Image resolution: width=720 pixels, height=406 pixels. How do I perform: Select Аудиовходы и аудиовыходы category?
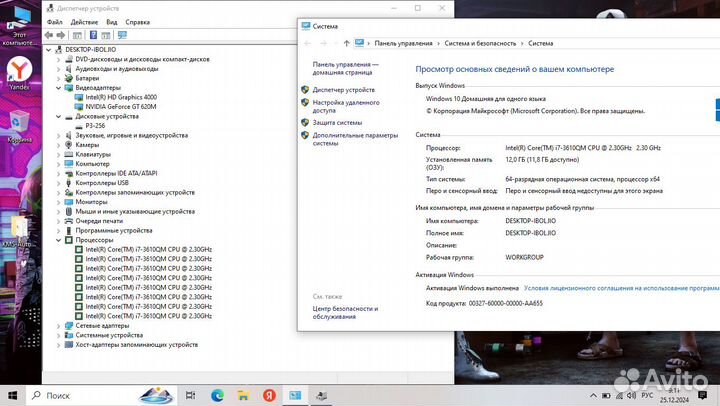[x=117, y=68]
